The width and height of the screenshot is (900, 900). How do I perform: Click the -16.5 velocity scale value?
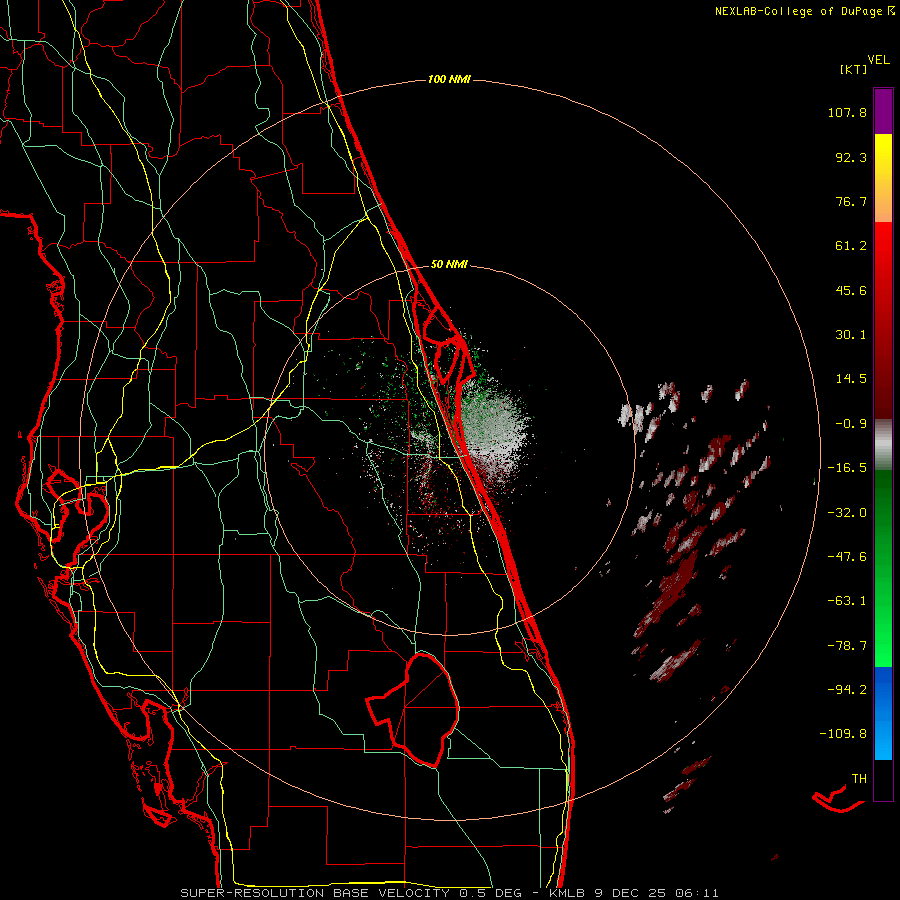click(x=847, y=468)
